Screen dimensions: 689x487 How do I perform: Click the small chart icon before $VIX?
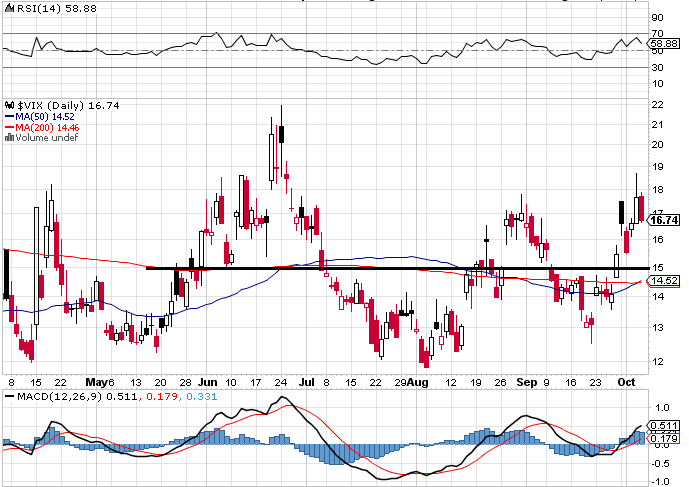click(9, 104)
